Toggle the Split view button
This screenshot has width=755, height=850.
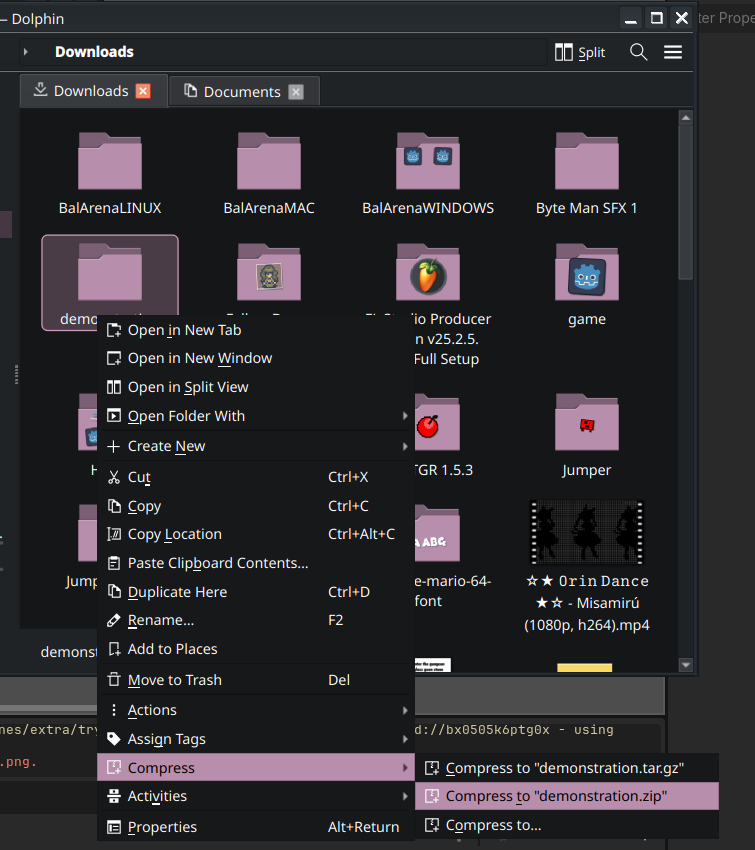[x=580, y=53]
